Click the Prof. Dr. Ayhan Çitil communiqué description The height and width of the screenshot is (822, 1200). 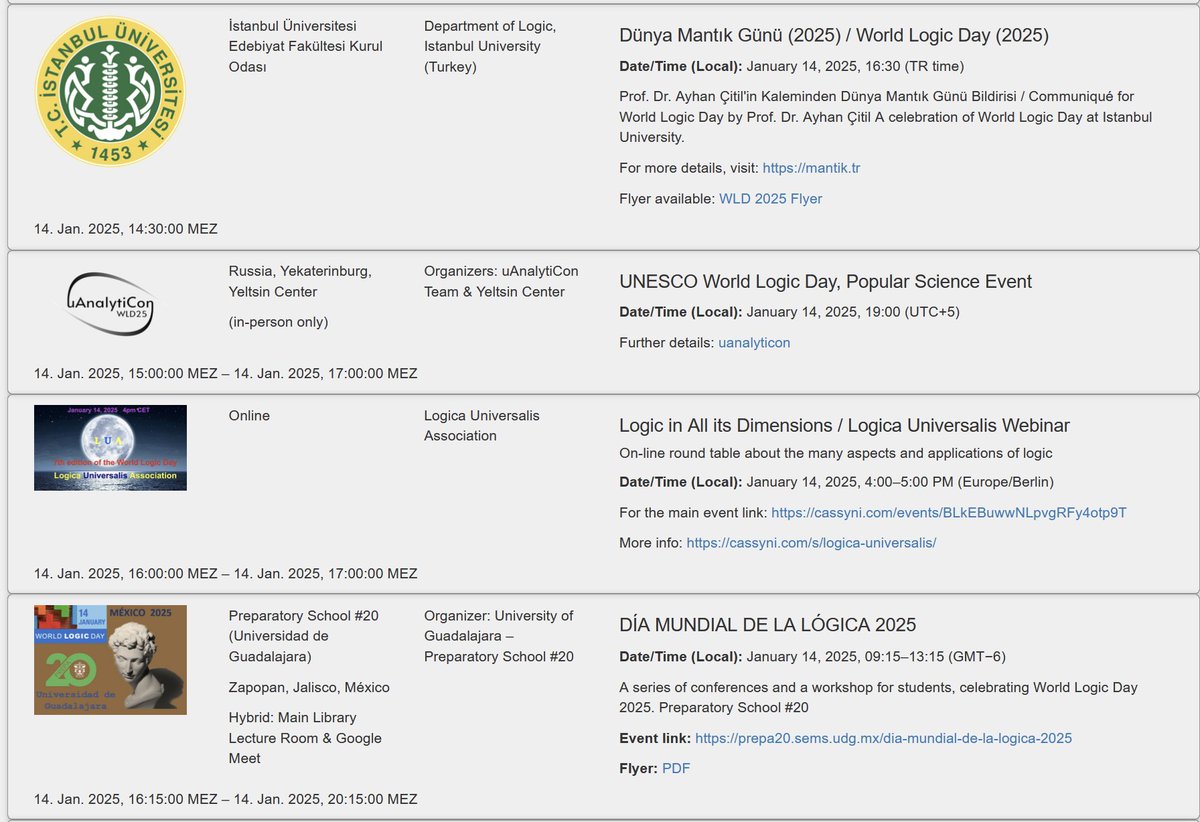coord(886,117)
